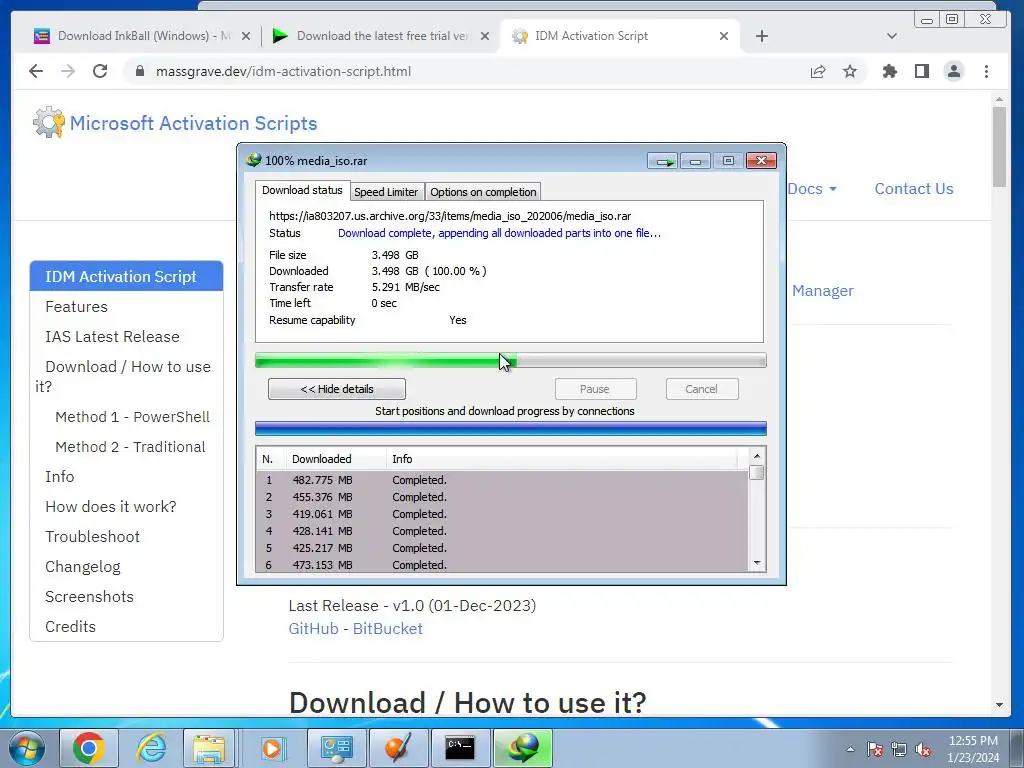This screenshot has height=768, width=1024.
Task: Toggle the Chrome side panel icon
Action: pyautogui.click(x=921, y=71)
